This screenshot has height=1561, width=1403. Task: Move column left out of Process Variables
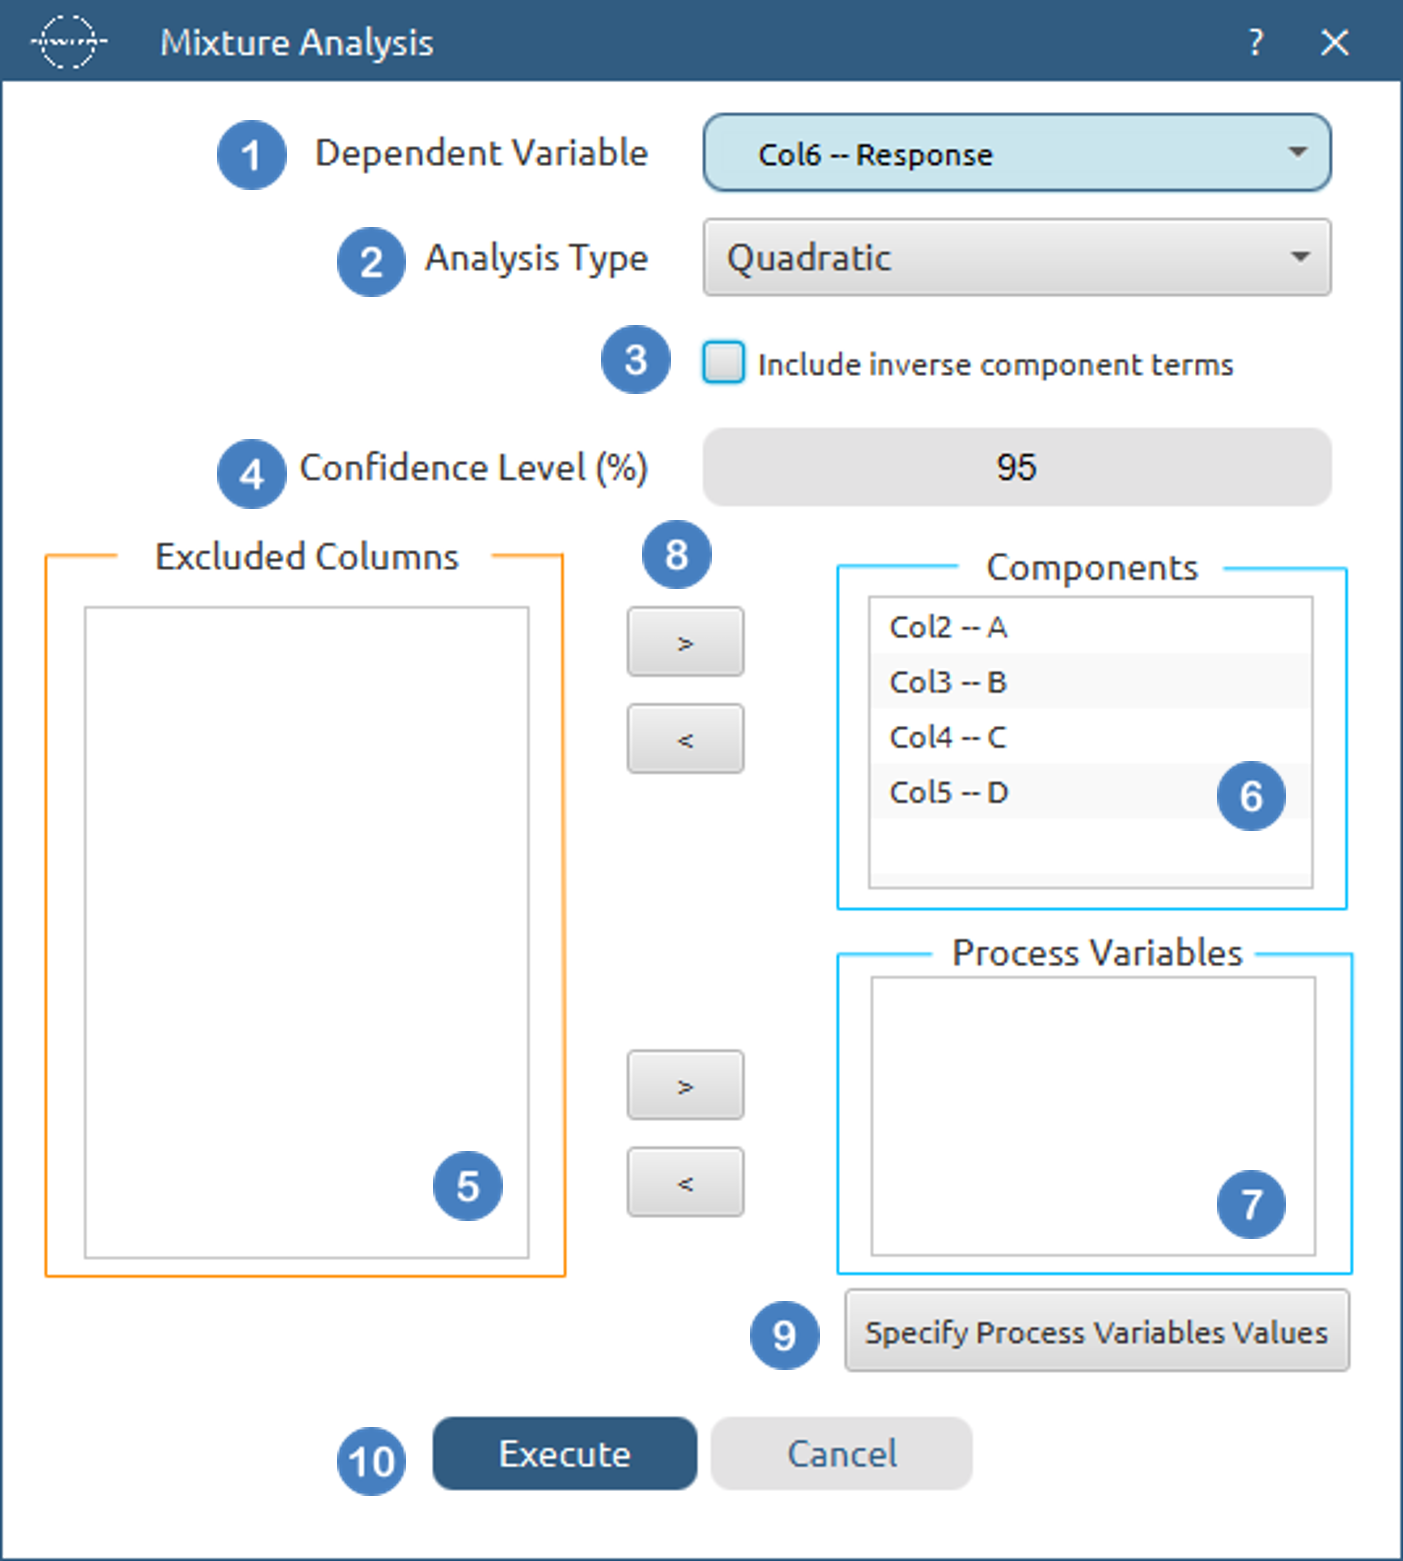pyautogui.click(x=685, y=1182)
